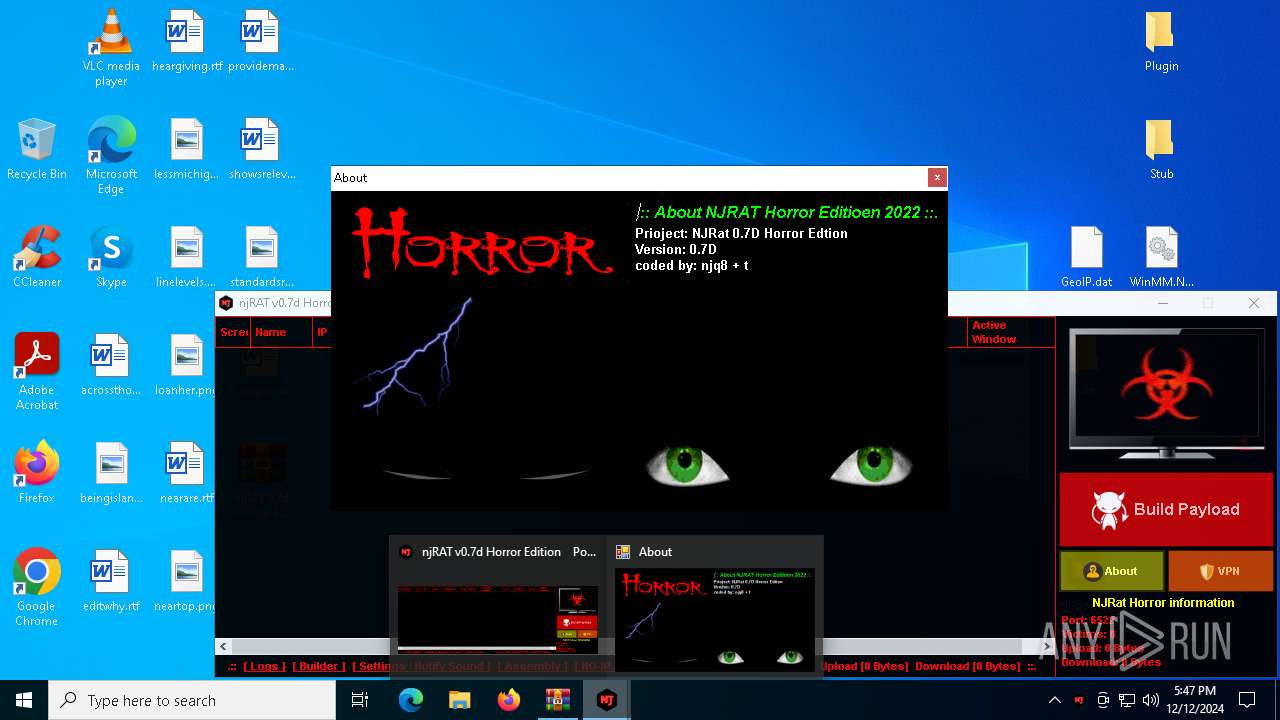Open acrosstho... Word document
Image resolution: width=1280 pixels, height=720 pixels.
pos(111,366)
